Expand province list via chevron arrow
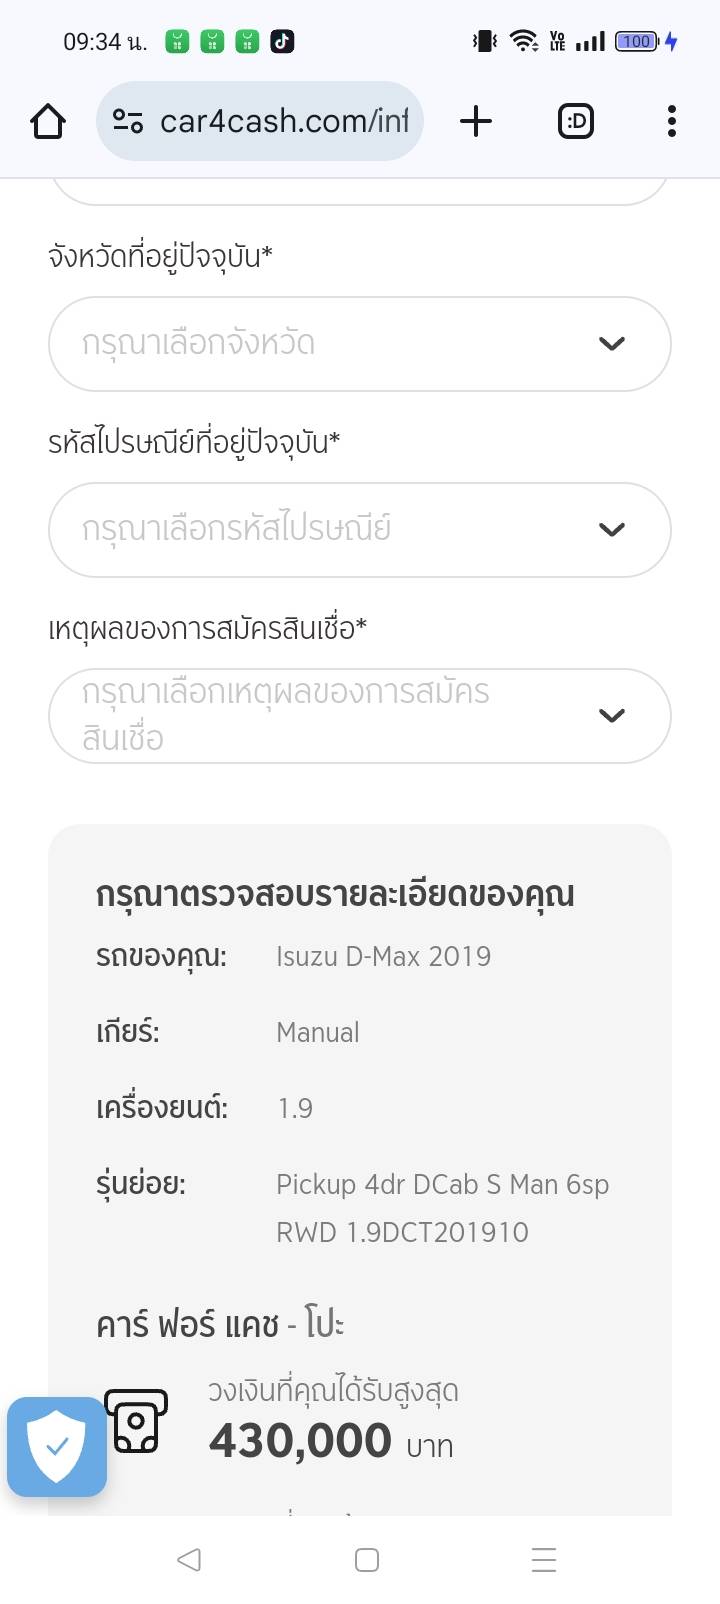 (x=611, y=344)
